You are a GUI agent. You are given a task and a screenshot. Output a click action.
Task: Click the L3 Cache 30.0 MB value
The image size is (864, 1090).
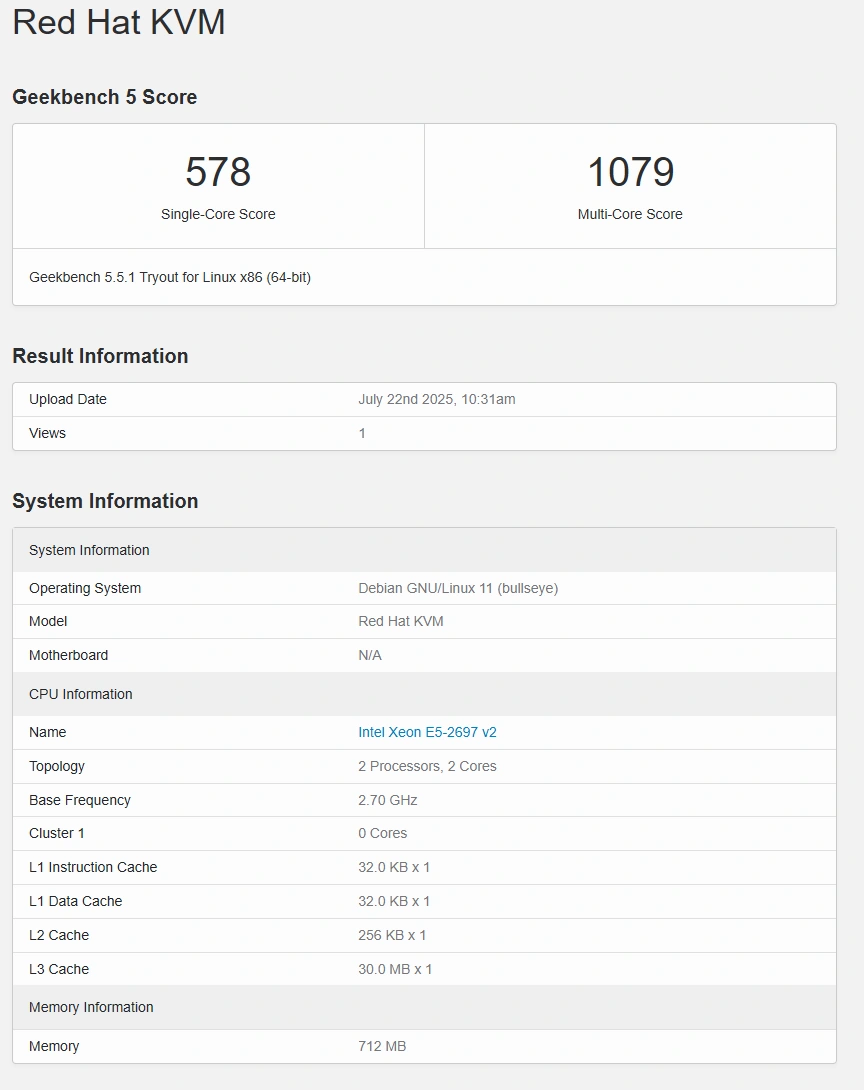(x=395, y=969)
